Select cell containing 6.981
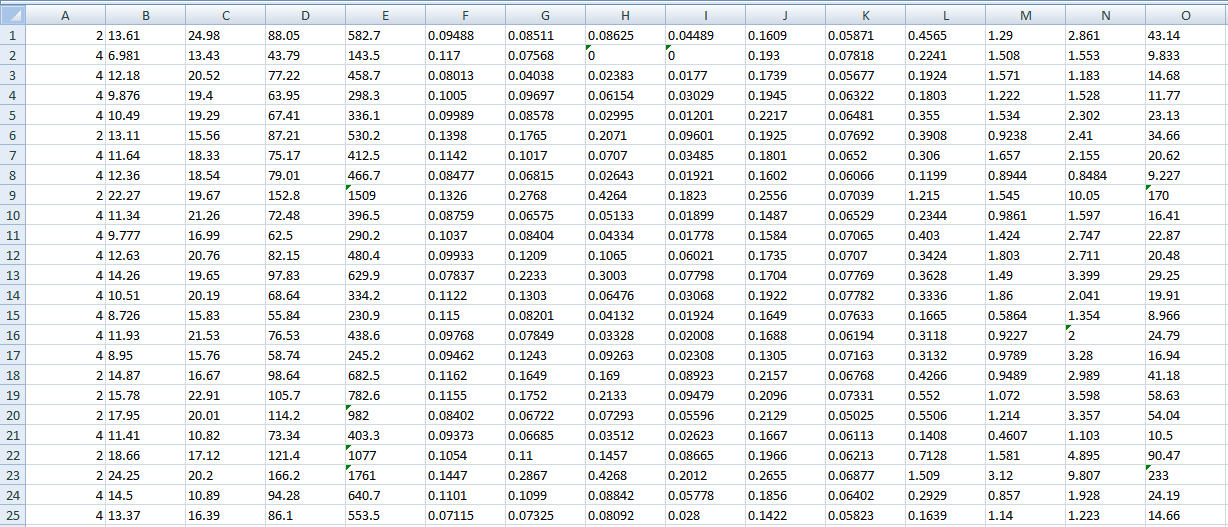 pyautogui.click(x=145, y=55)
